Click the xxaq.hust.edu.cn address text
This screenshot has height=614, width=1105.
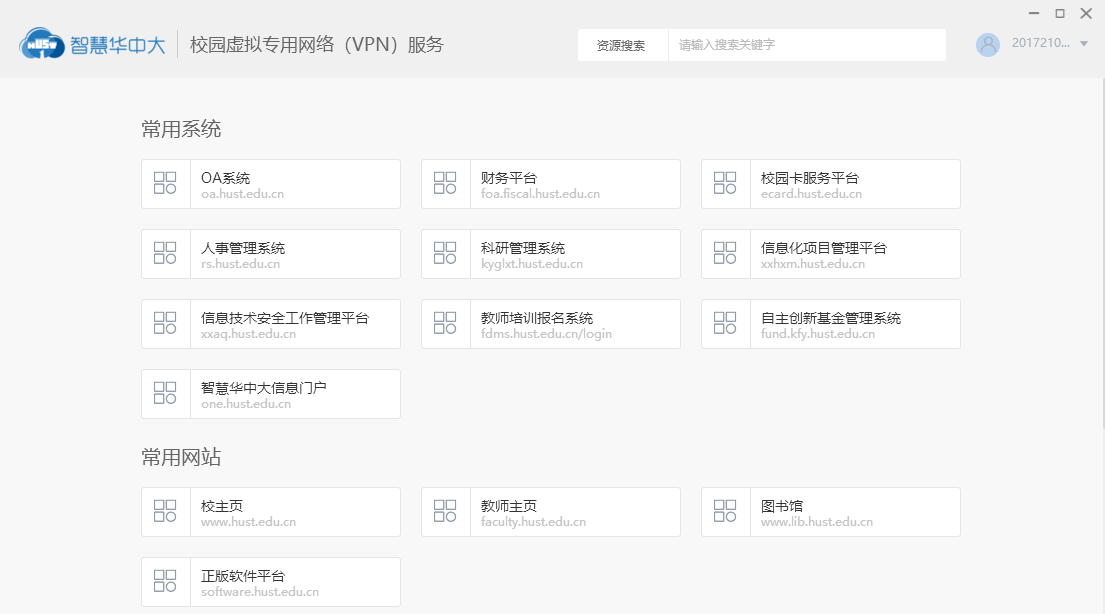pyautogui.click(x=248, y=333)
